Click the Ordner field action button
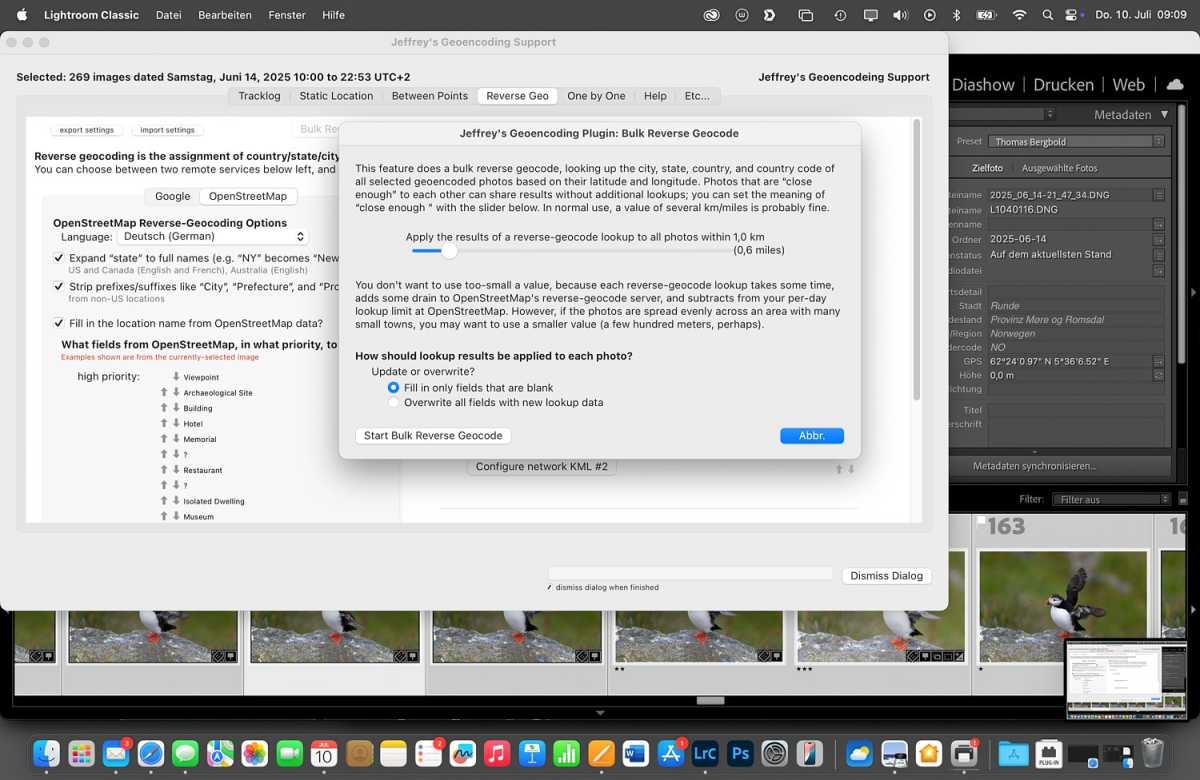1200x780 pixels. (x=1158, y=240)
